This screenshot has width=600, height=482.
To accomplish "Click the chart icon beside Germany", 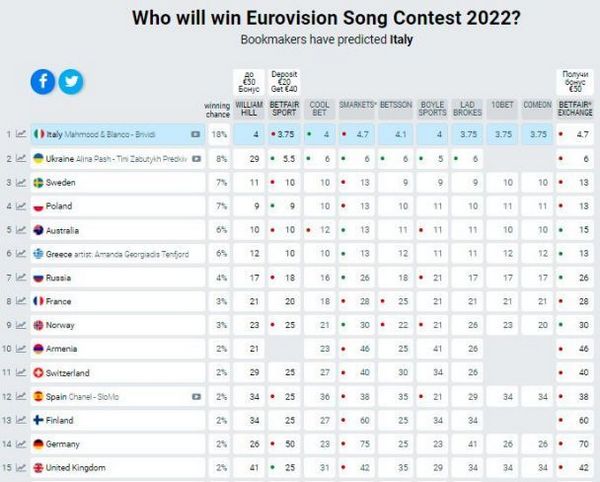I will [x=20, y=444].
